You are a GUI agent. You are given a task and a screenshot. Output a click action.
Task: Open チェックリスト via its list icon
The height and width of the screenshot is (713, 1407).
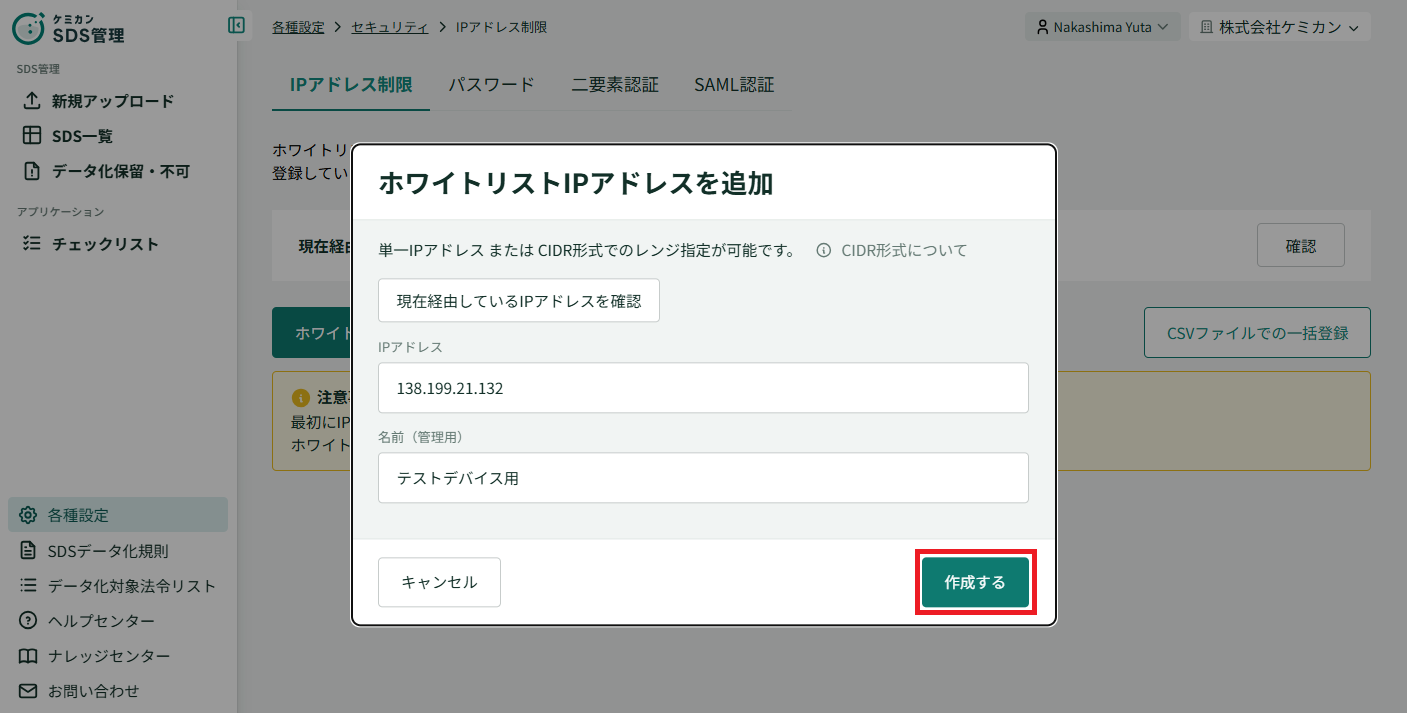click(32, 244)
